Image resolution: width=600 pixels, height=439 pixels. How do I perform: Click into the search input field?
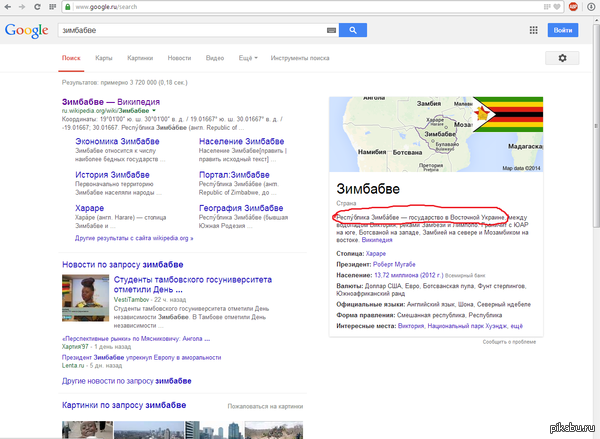190,31
